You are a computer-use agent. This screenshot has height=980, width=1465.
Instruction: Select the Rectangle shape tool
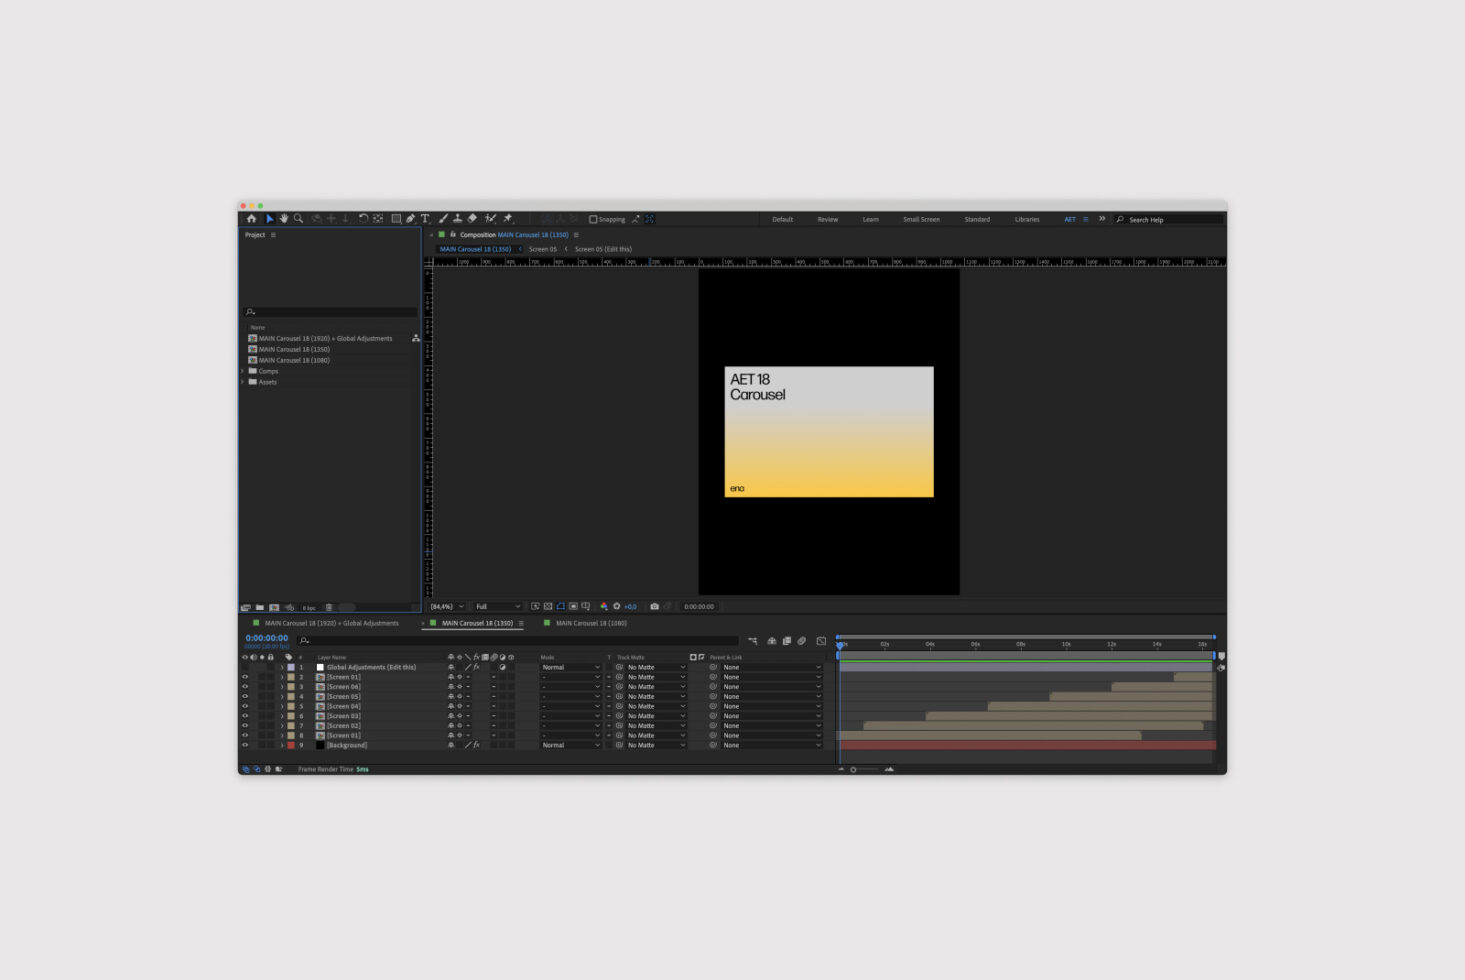pyautogui.click(x=396, y=219)
